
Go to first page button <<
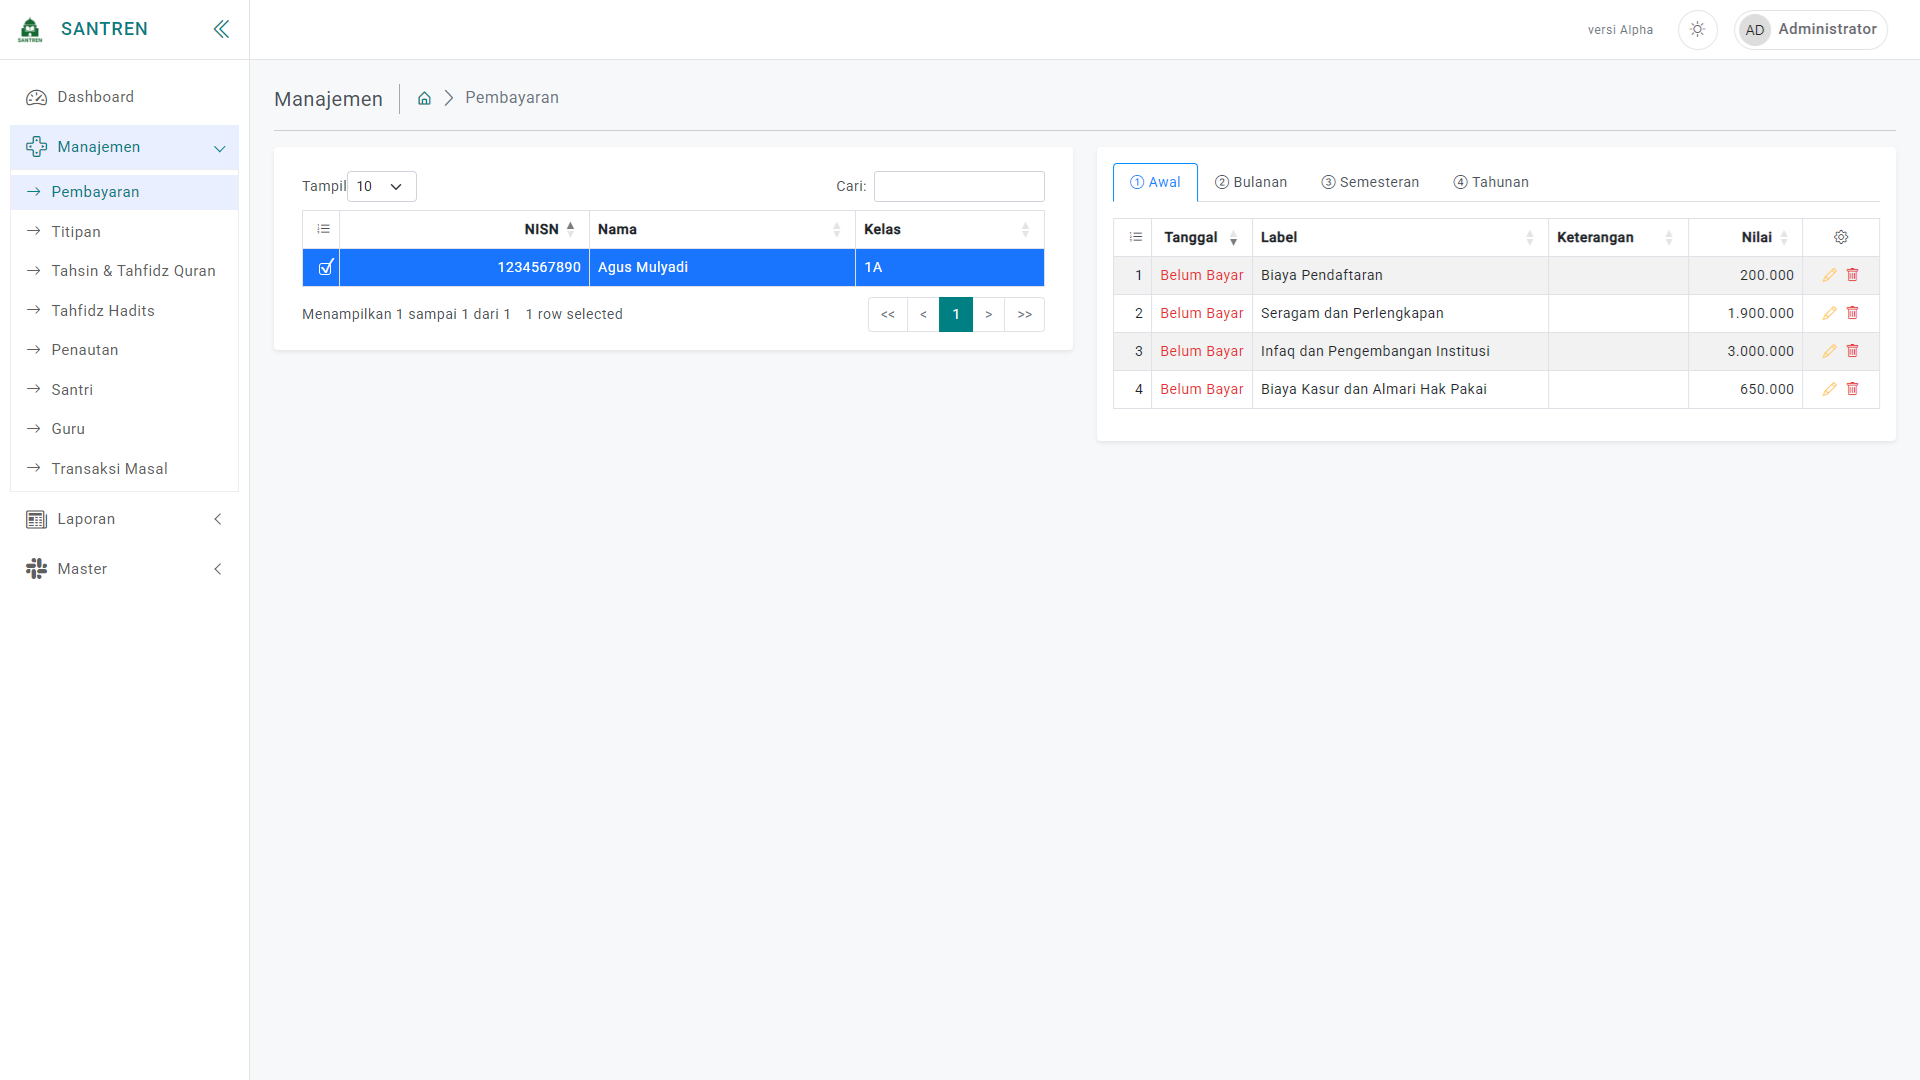888,314
